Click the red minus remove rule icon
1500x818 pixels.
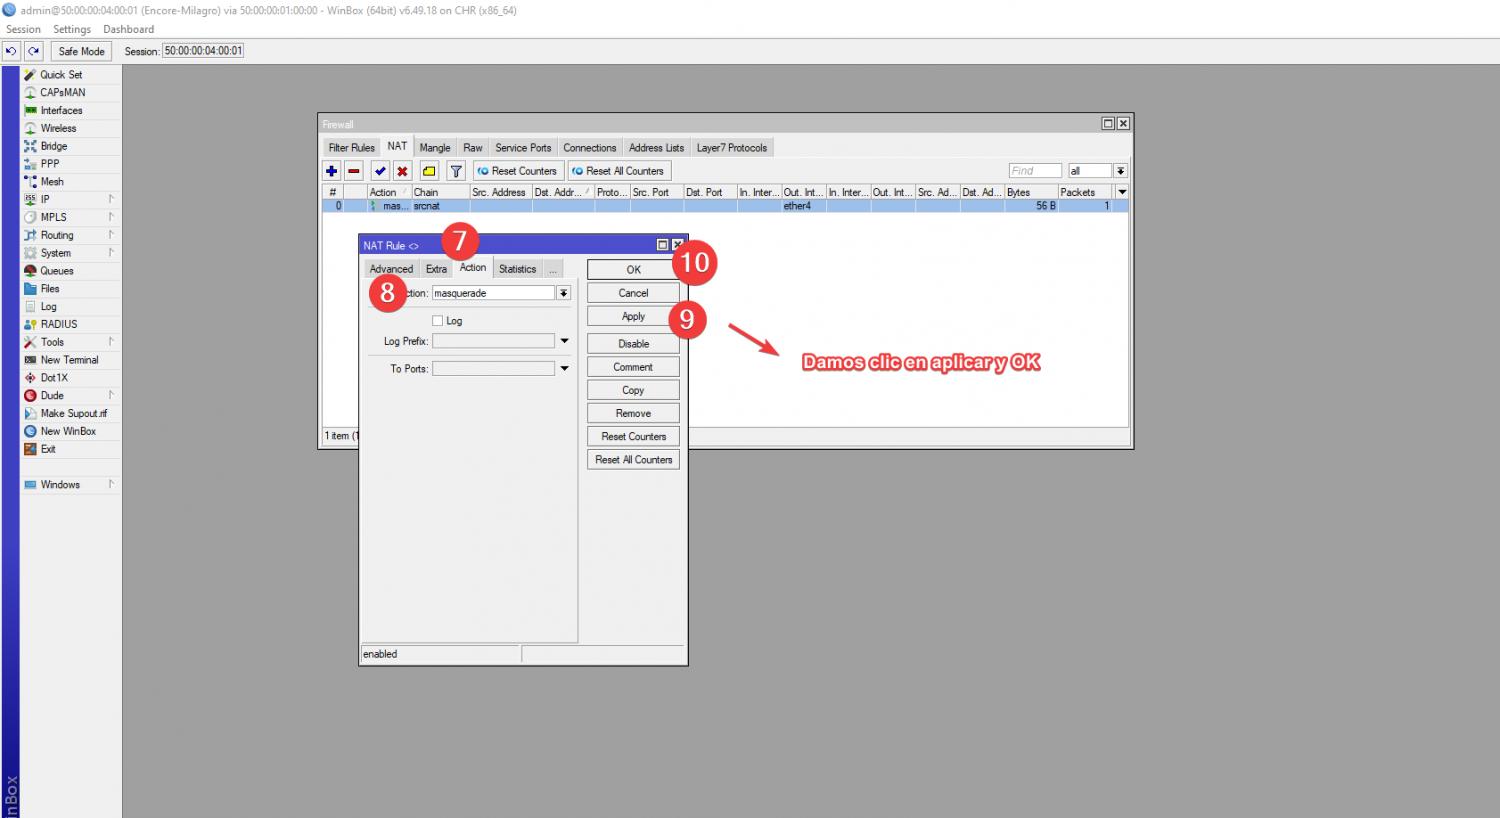[354, 171]
